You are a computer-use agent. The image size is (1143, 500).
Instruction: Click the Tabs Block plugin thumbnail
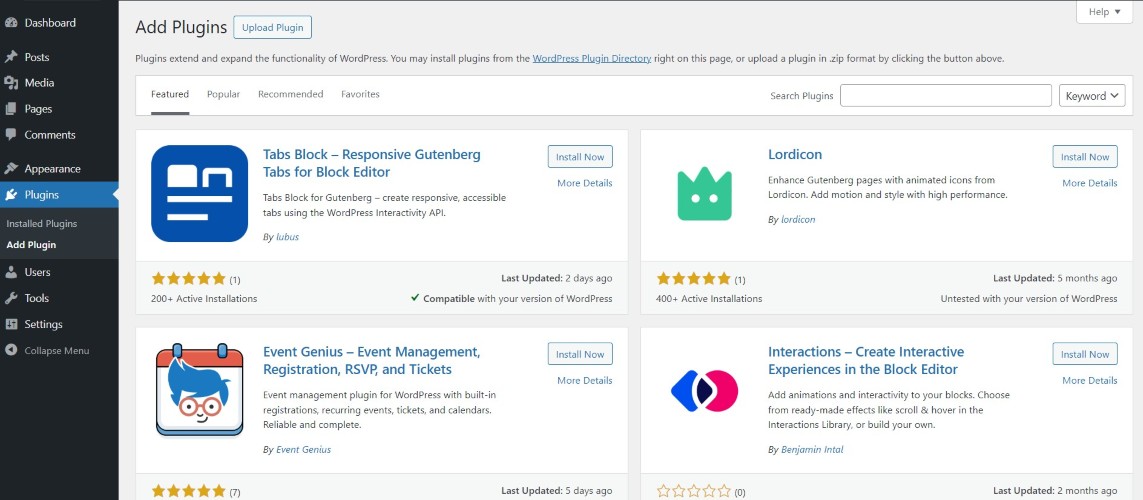(x=200, y=194)
